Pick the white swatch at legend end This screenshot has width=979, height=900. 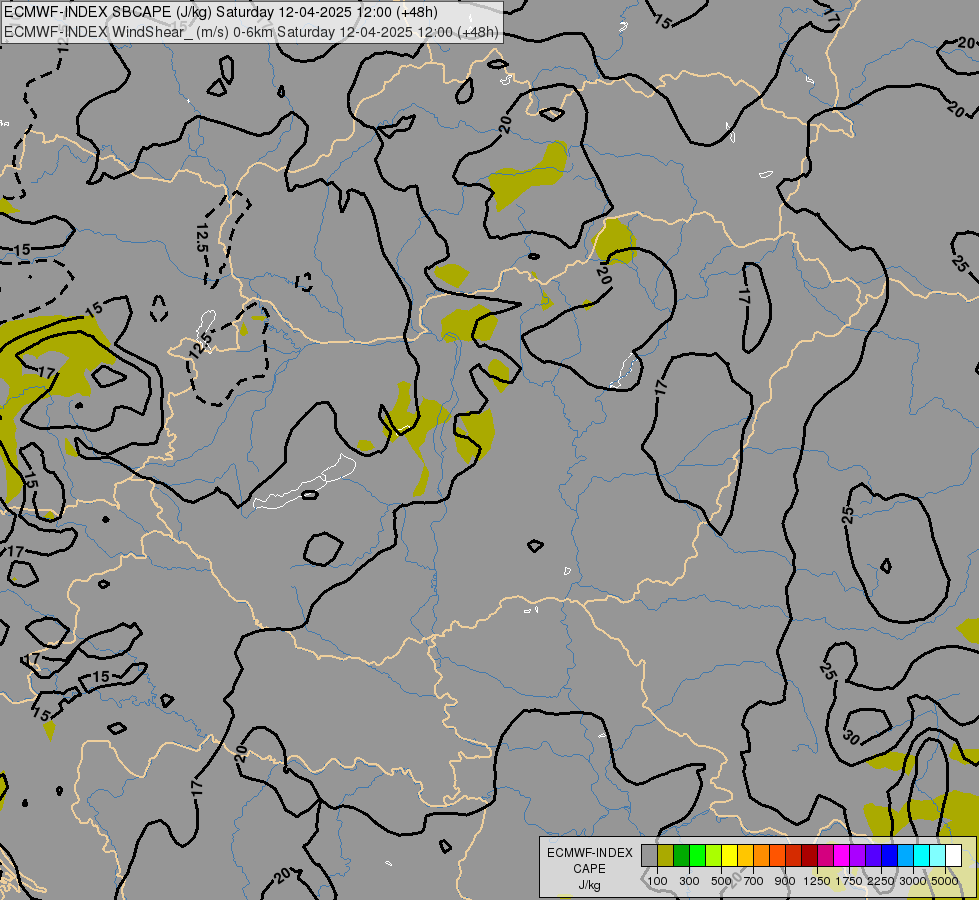[954, 856]
